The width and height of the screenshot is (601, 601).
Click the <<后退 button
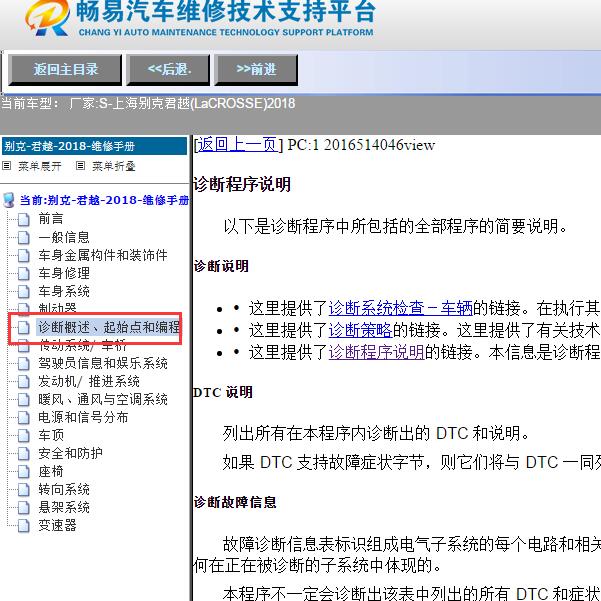pos(168,69)
